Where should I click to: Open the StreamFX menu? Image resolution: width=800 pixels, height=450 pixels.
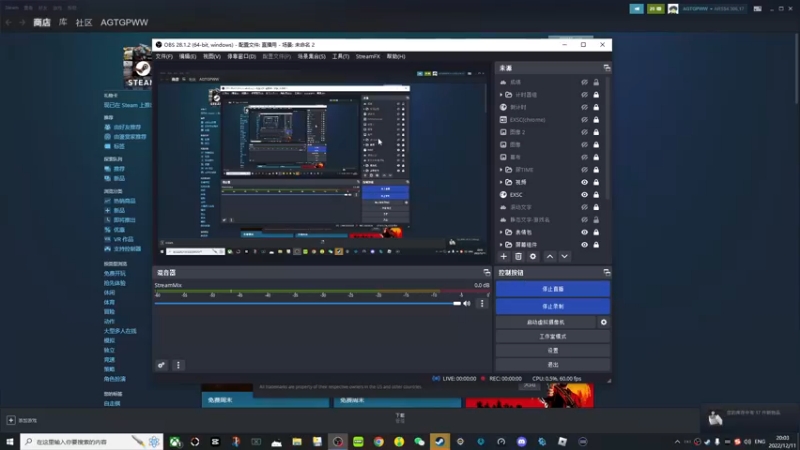(x=368, y=57)
